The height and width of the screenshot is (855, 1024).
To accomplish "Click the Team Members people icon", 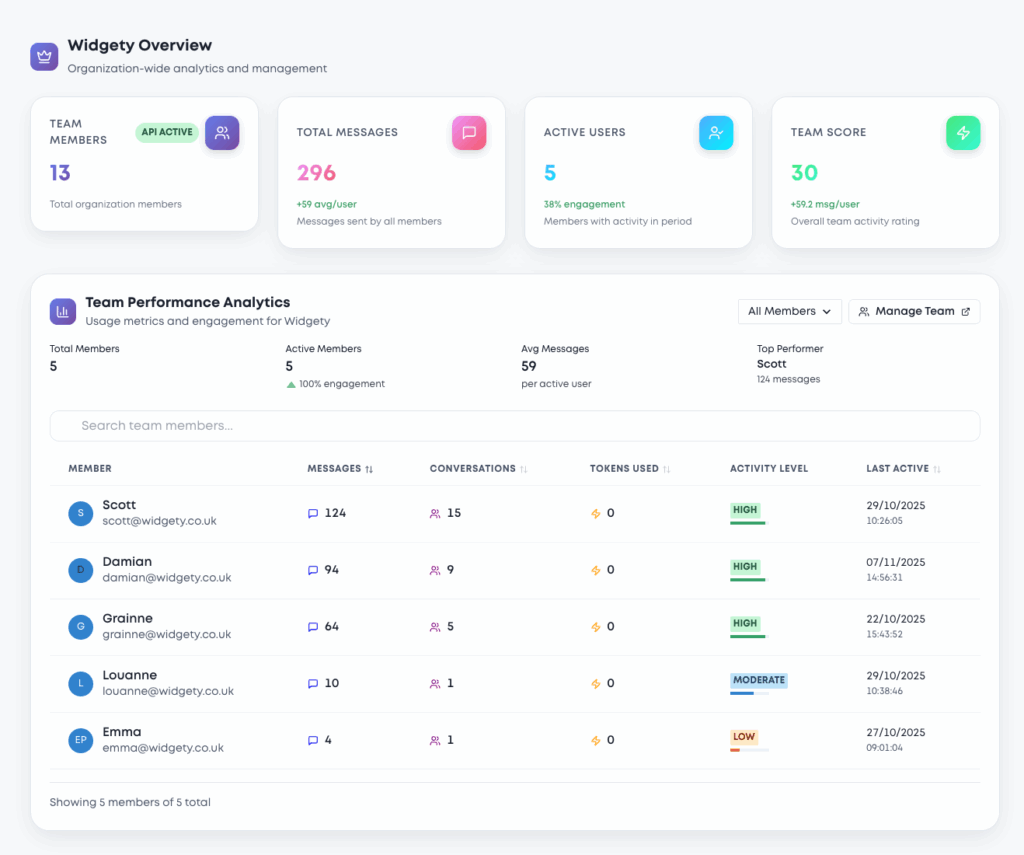I will click(222, 132).
